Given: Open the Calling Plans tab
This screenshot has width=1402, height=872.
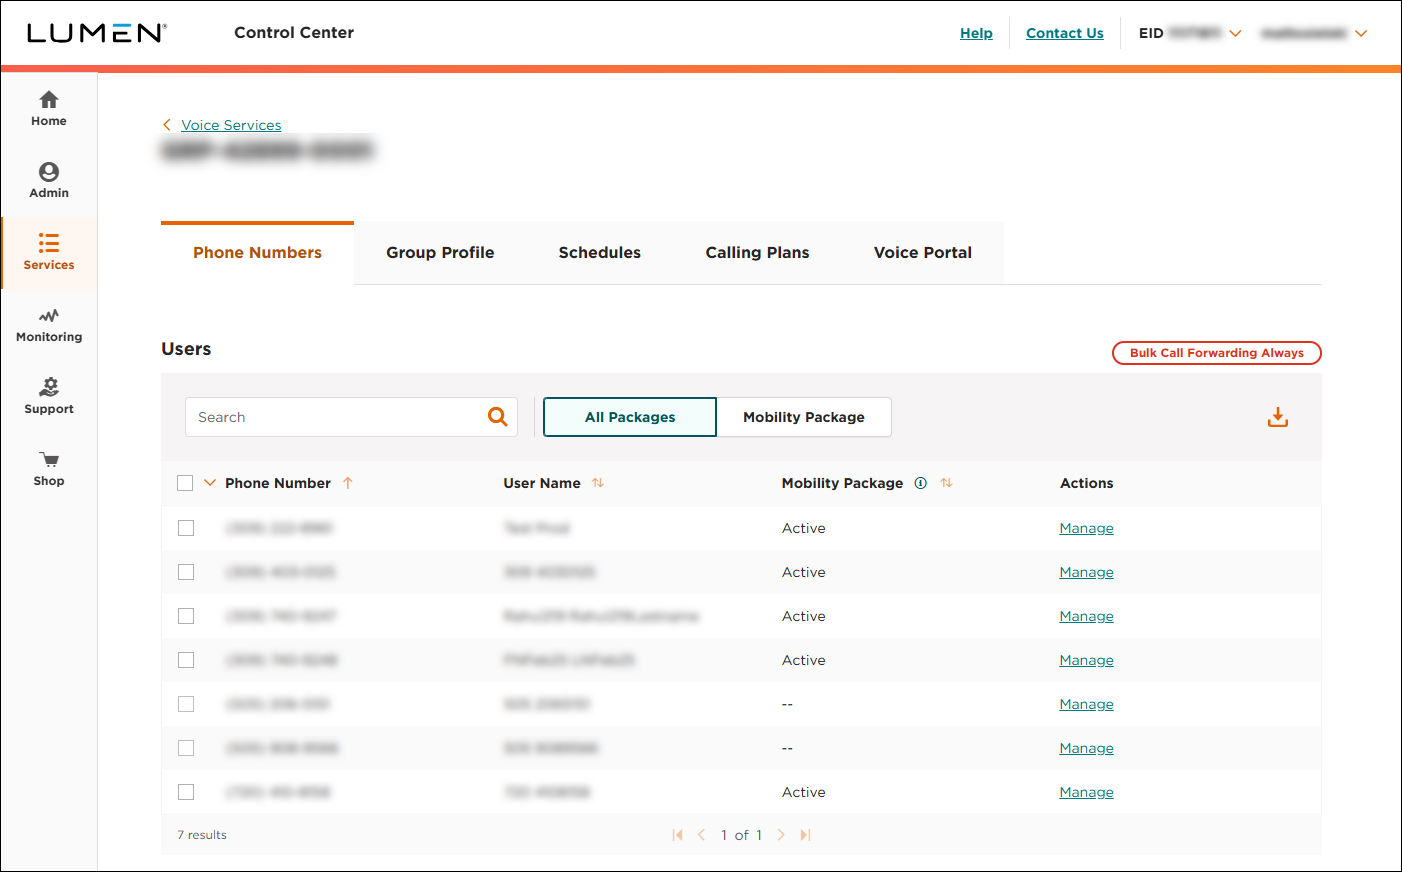Looking at the screenshot, I should click(x=757, y=252).
